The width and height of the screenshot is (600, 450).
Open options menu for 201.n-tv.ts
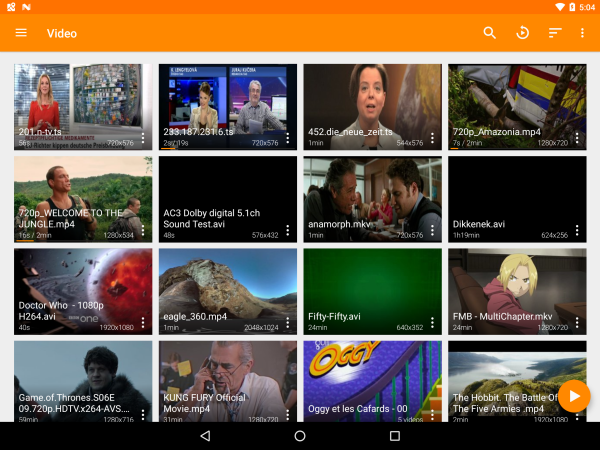143,138
